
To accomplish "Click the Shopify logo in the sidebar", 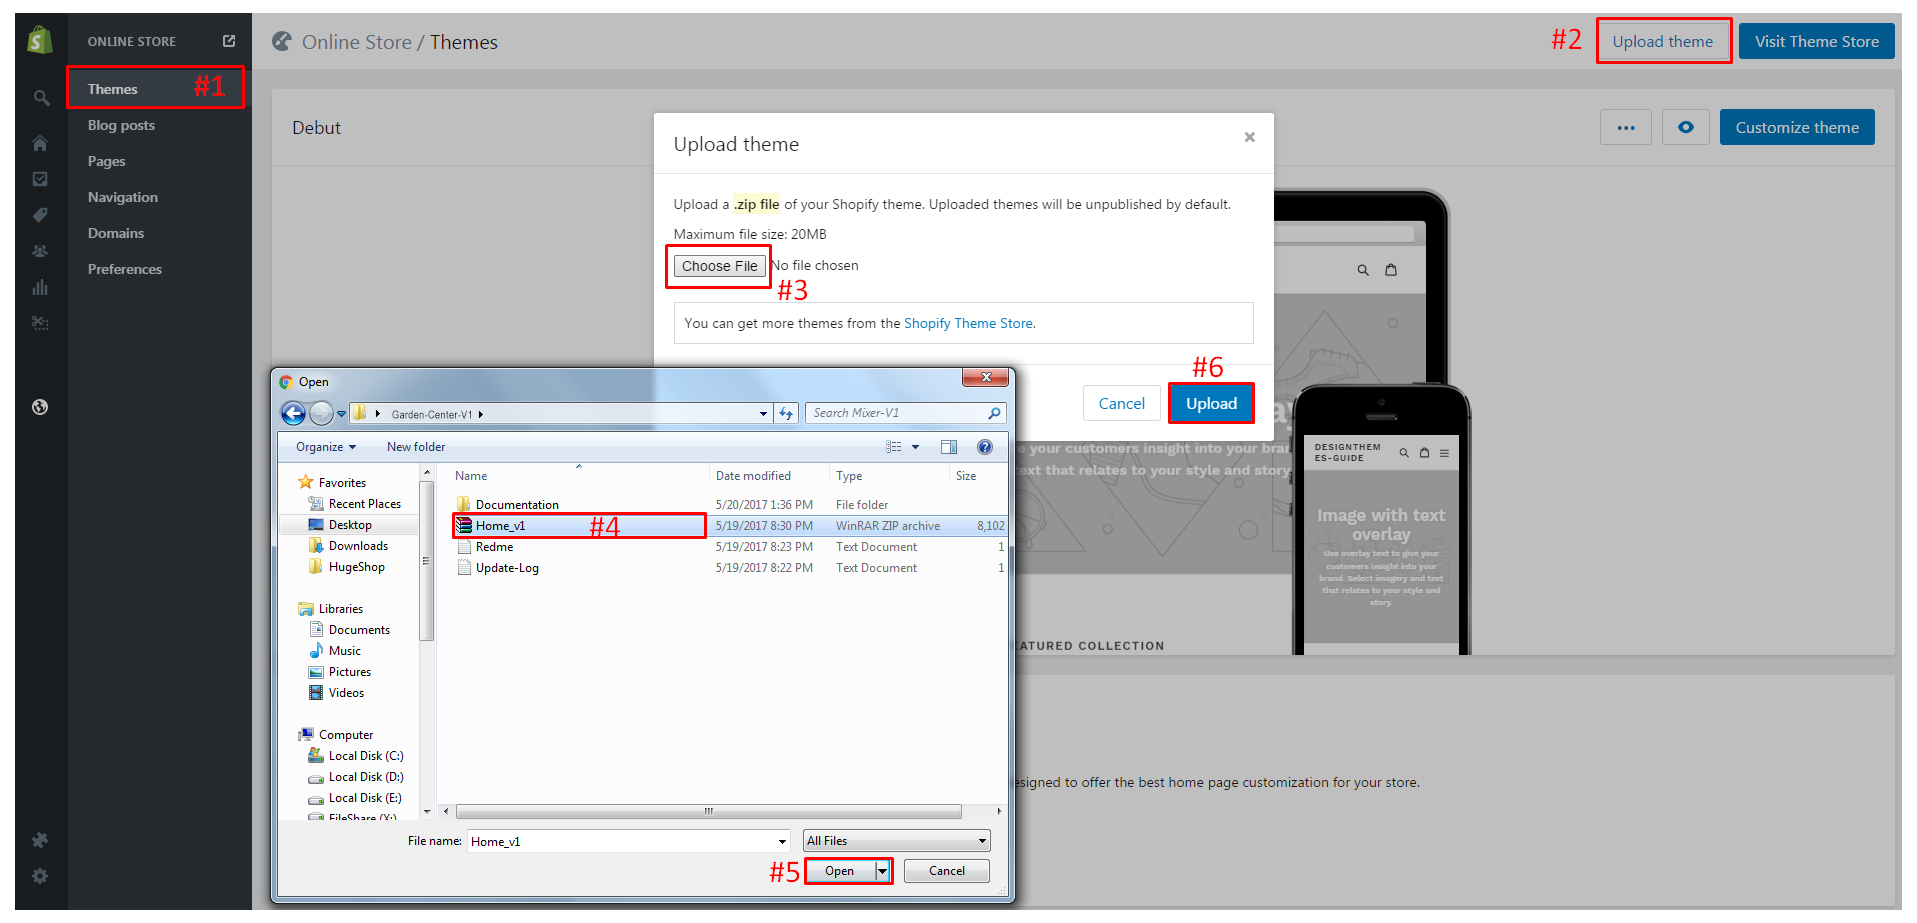I will click(x=40, y=41).
